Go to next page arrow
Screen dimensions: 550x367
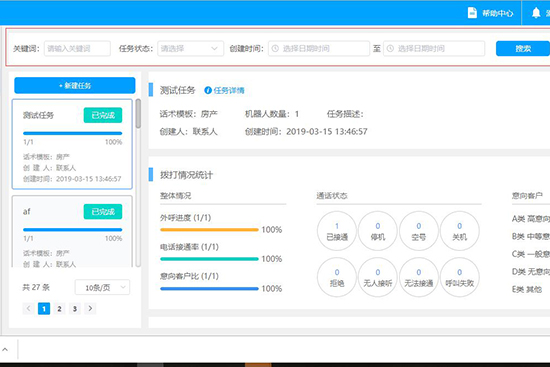[90, 308]
